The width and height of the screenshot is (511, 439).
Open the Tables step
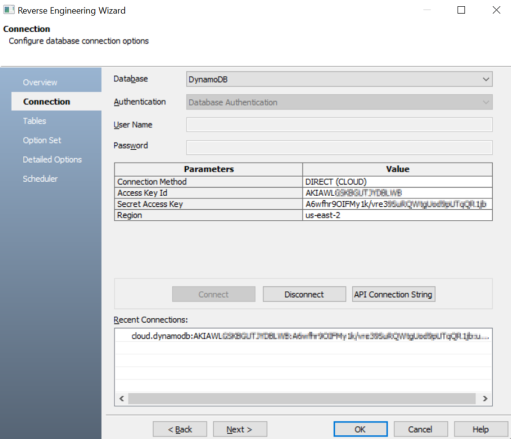pos(34,121)
